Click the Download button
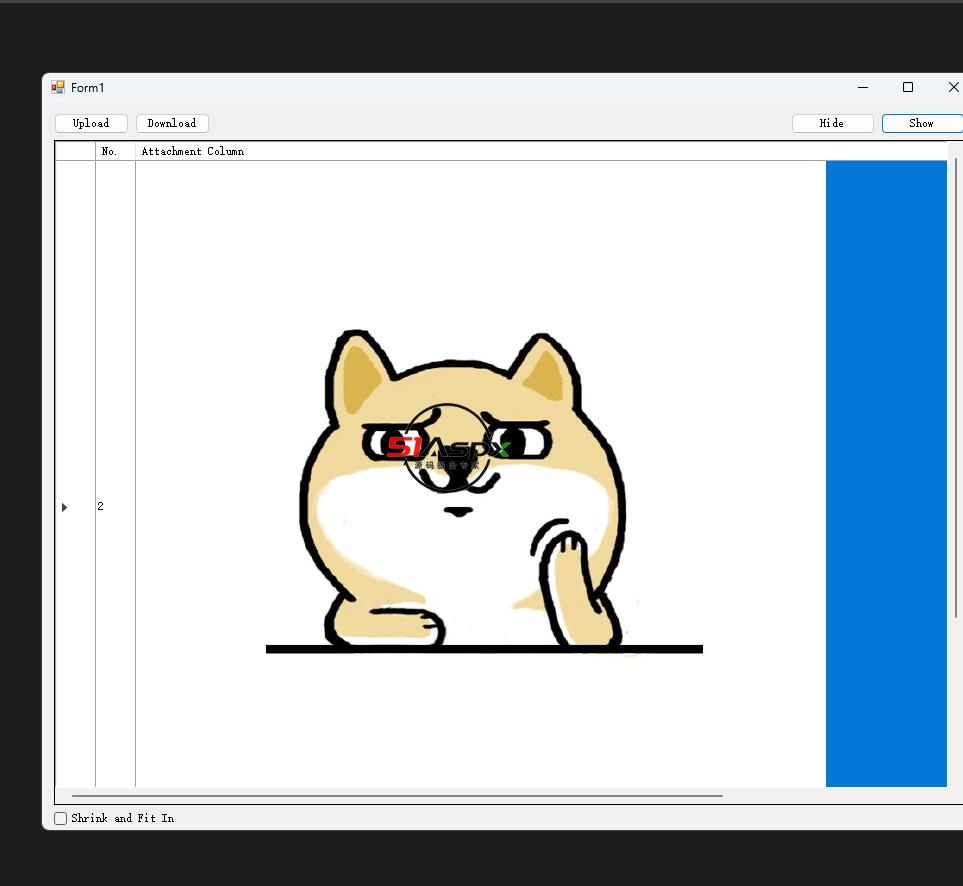The image size is (963, 886). tap(172, 123)
